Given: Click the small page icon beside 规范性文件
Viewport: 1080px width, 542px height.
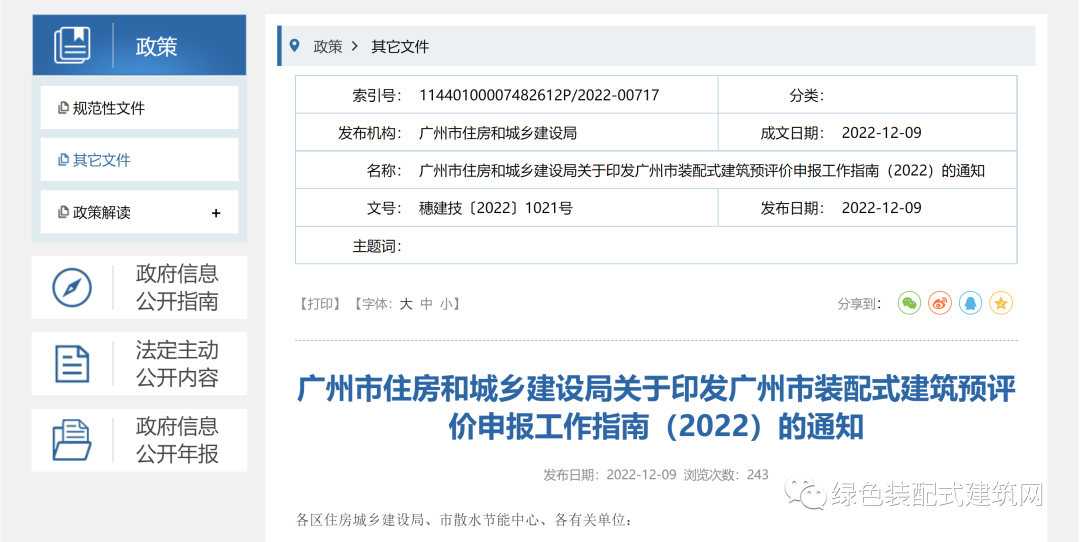Looking at the screenshot, I should point(64,108).
